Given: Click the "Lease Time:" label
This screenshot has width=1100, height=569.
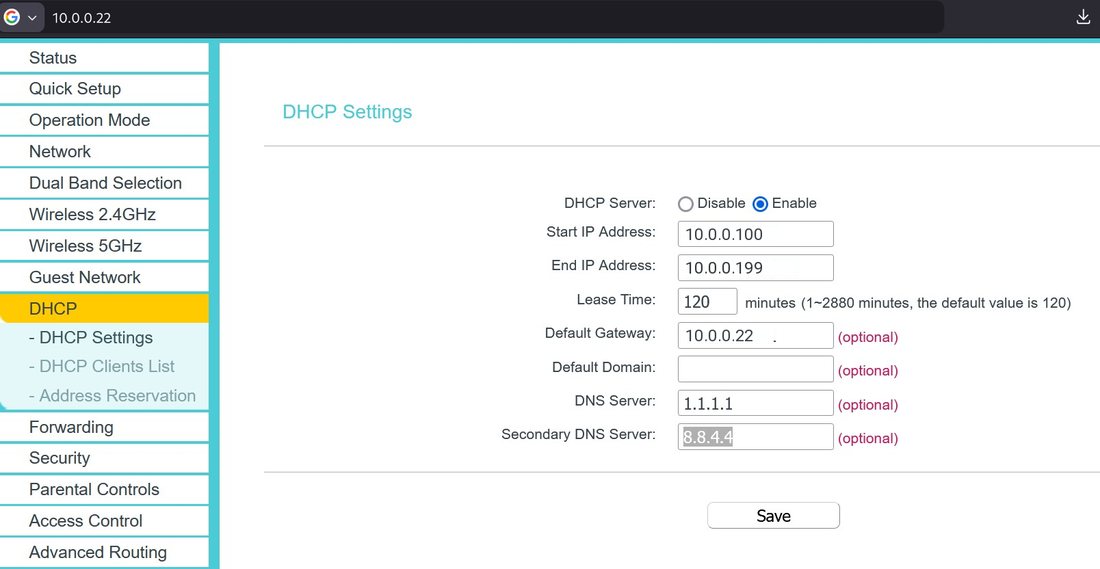Looking at the screenshot, I should pos(616,300).
